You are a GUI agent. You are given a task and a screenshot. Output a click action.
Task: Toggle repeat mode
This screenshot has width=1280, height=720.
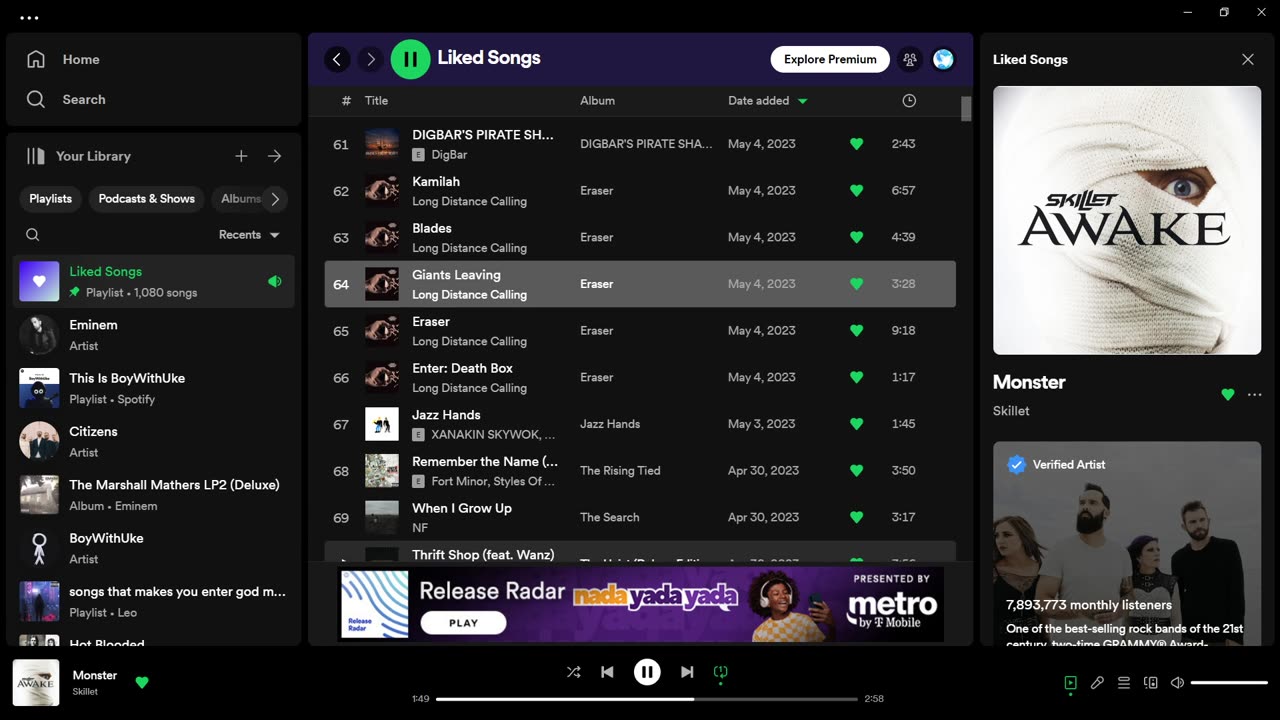pyautogui.click(x=720, y=672)
